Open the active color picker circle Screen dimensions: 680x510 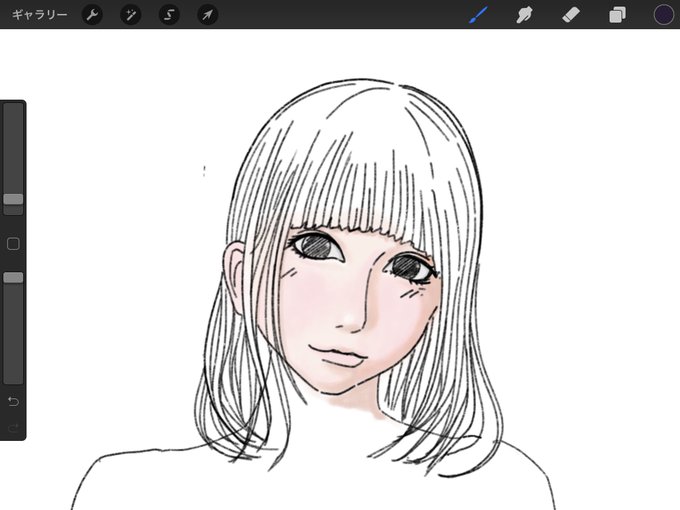(x=664, y=15)
